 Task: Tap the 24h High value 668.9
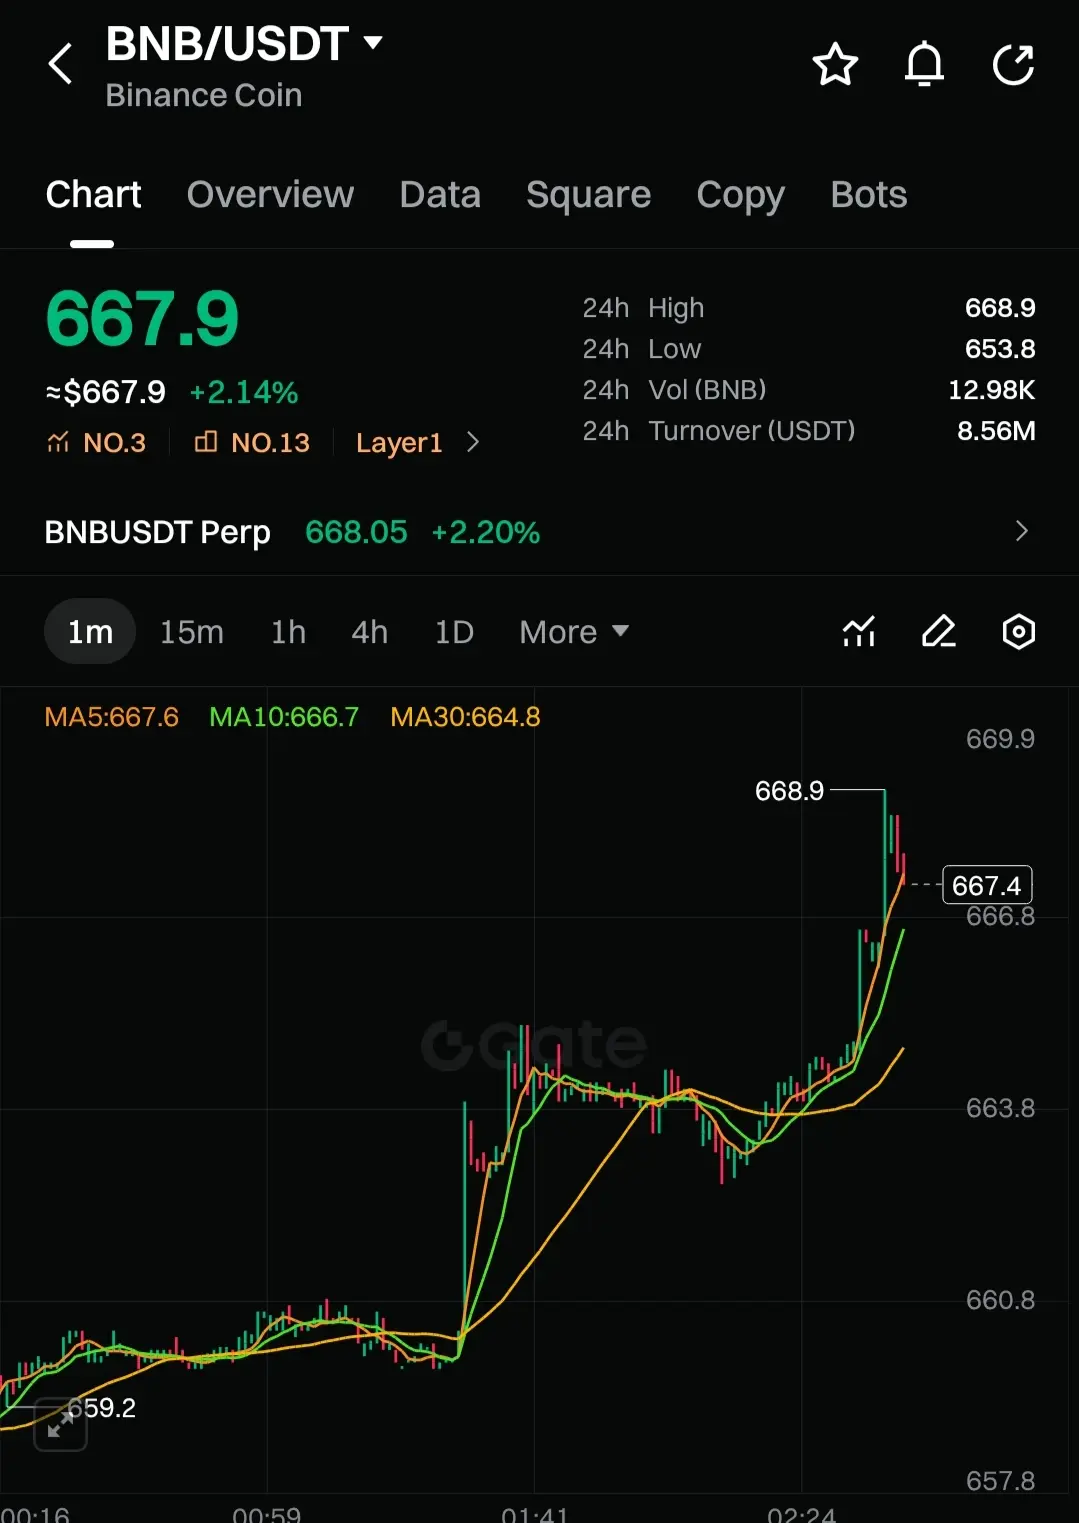click(x=1000, y=308)
